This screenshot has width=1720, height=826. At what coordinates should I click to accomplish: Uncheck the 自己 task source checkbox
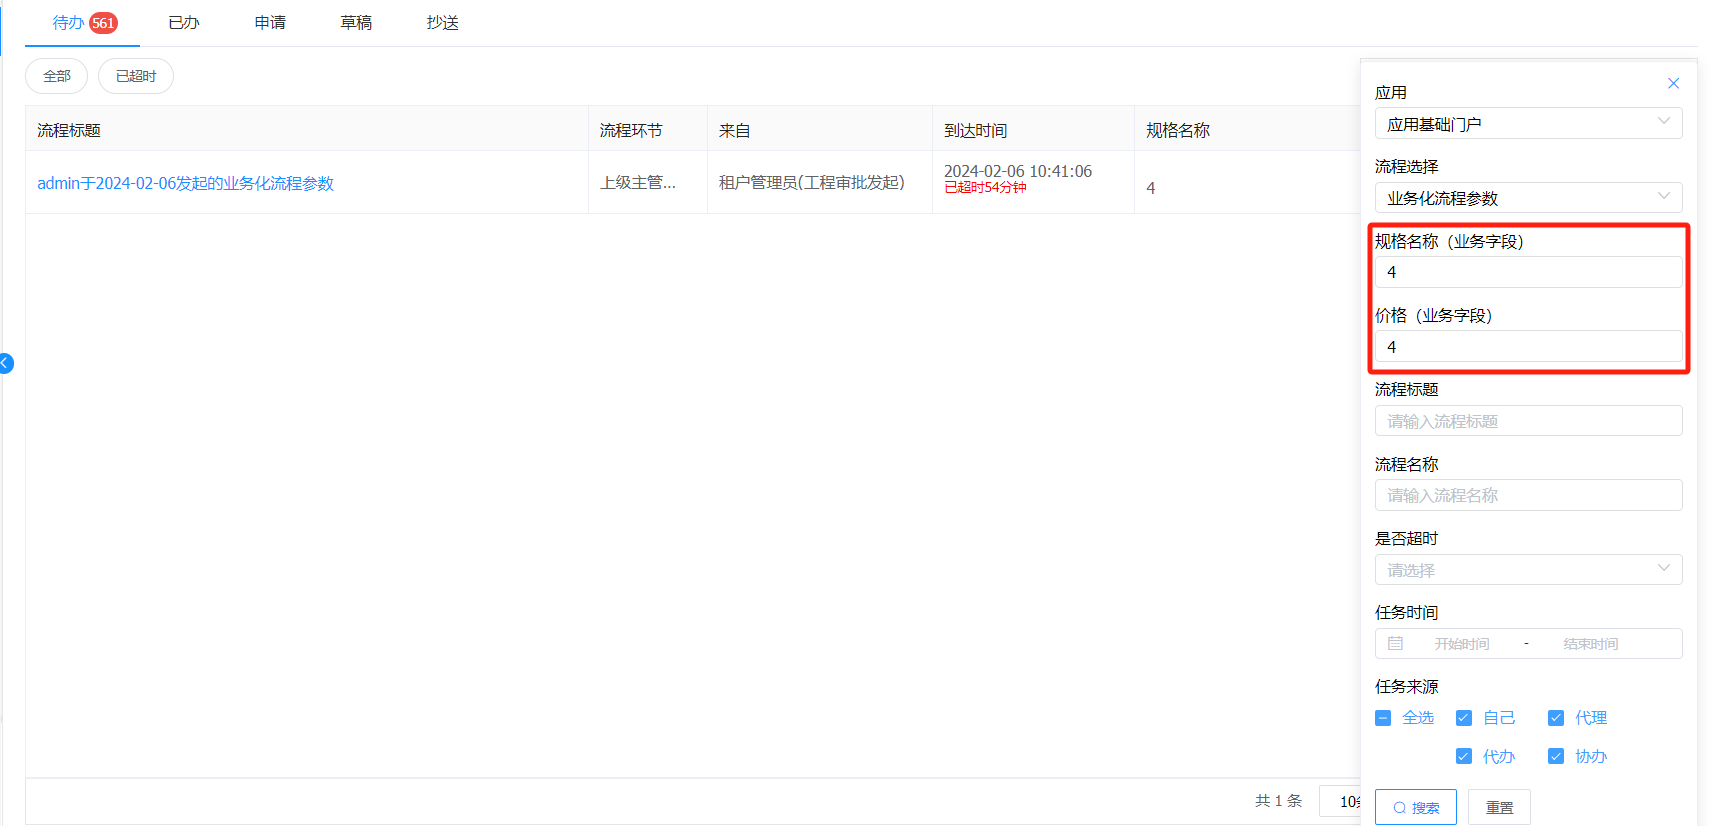tap(1464, 718)
